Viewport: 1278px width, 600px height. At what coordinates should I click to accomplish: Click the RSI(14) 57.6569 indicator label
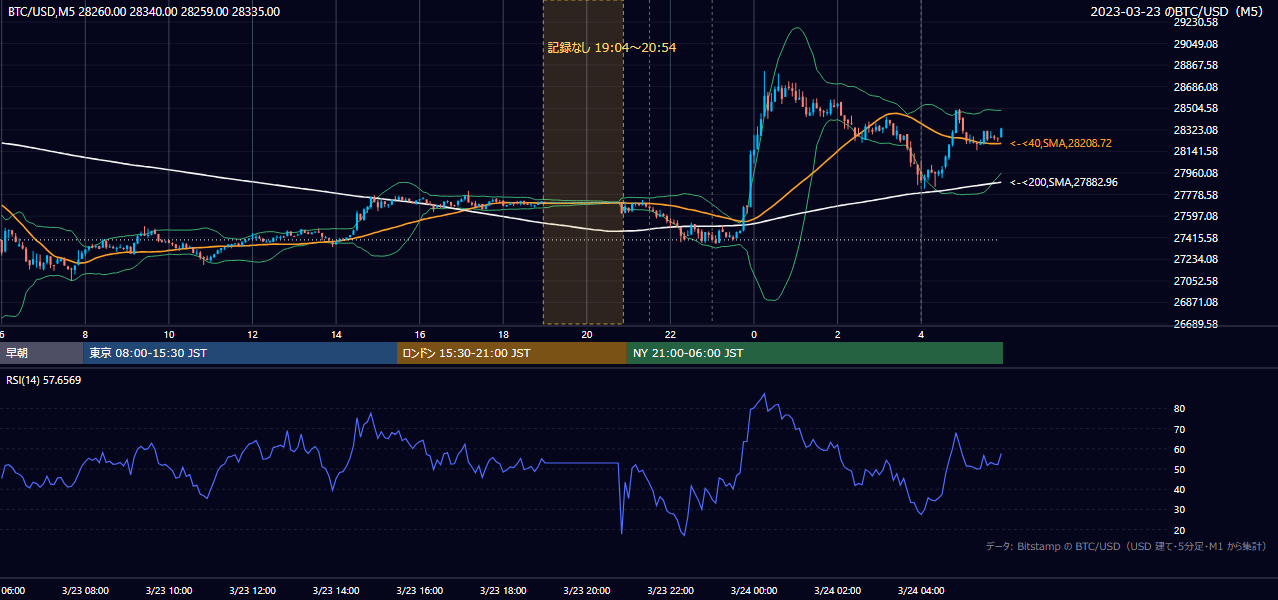[44, 380]
